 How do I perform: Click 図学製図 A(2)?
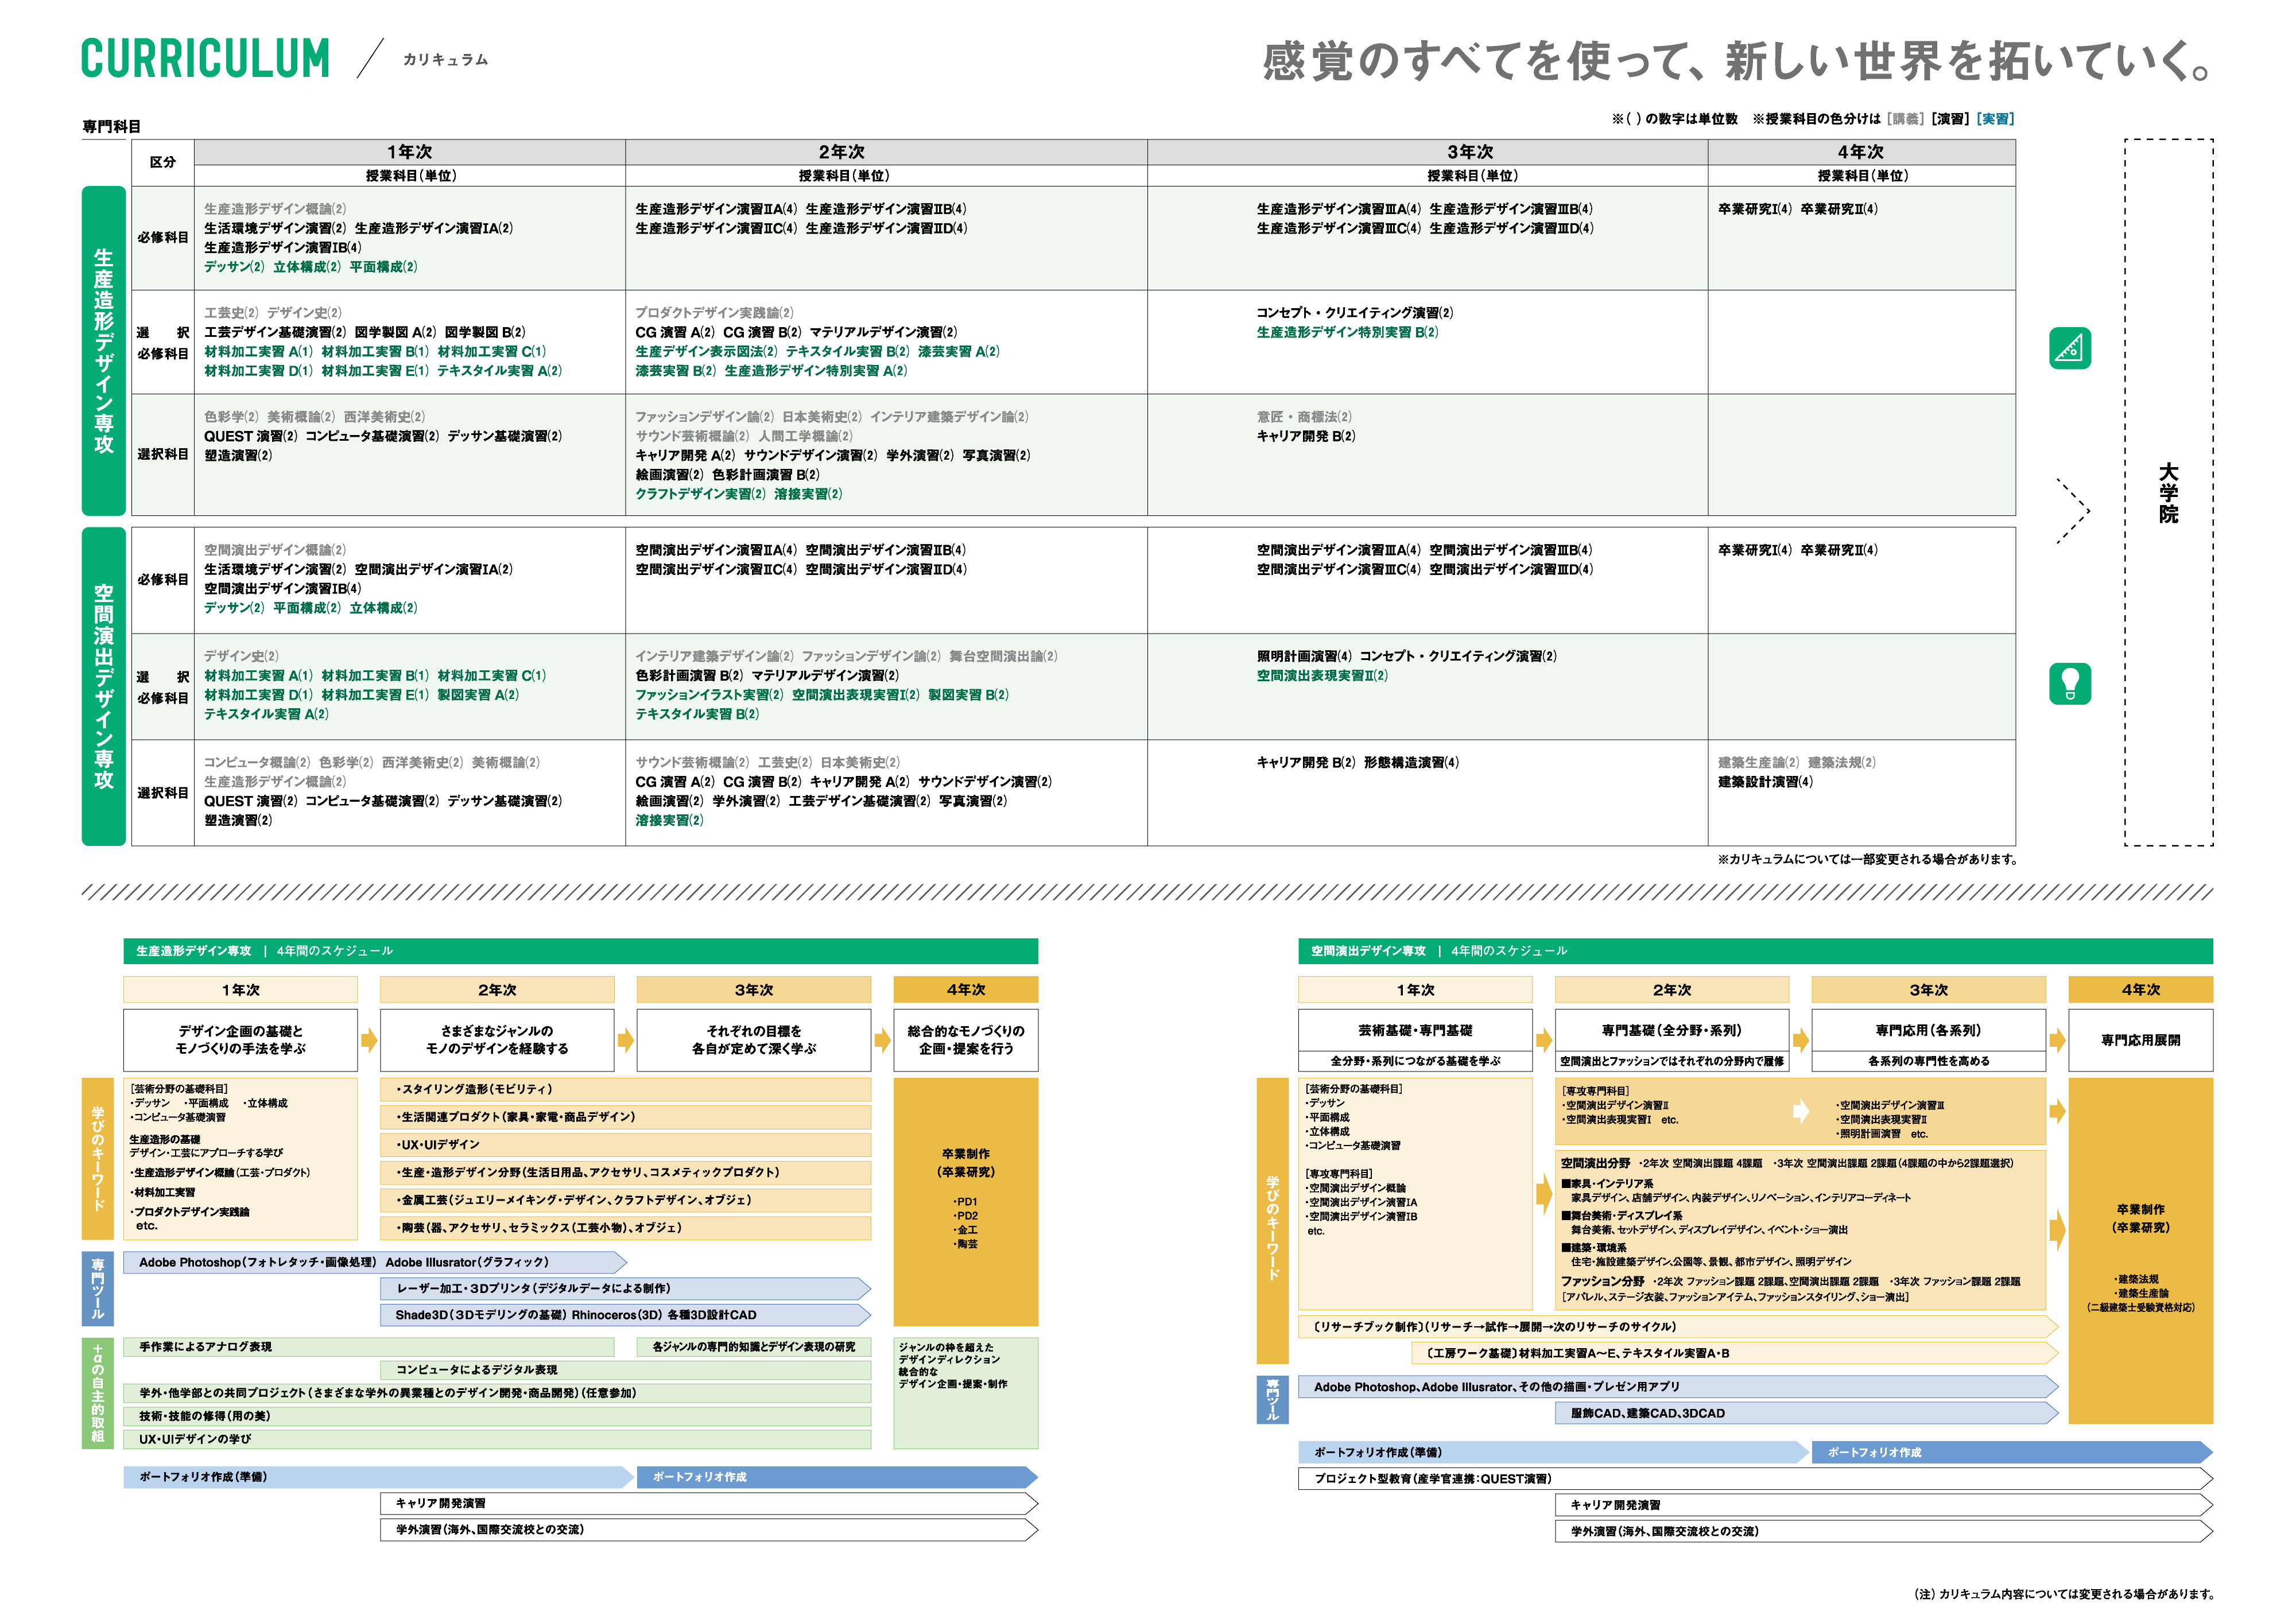pos(395,332)
